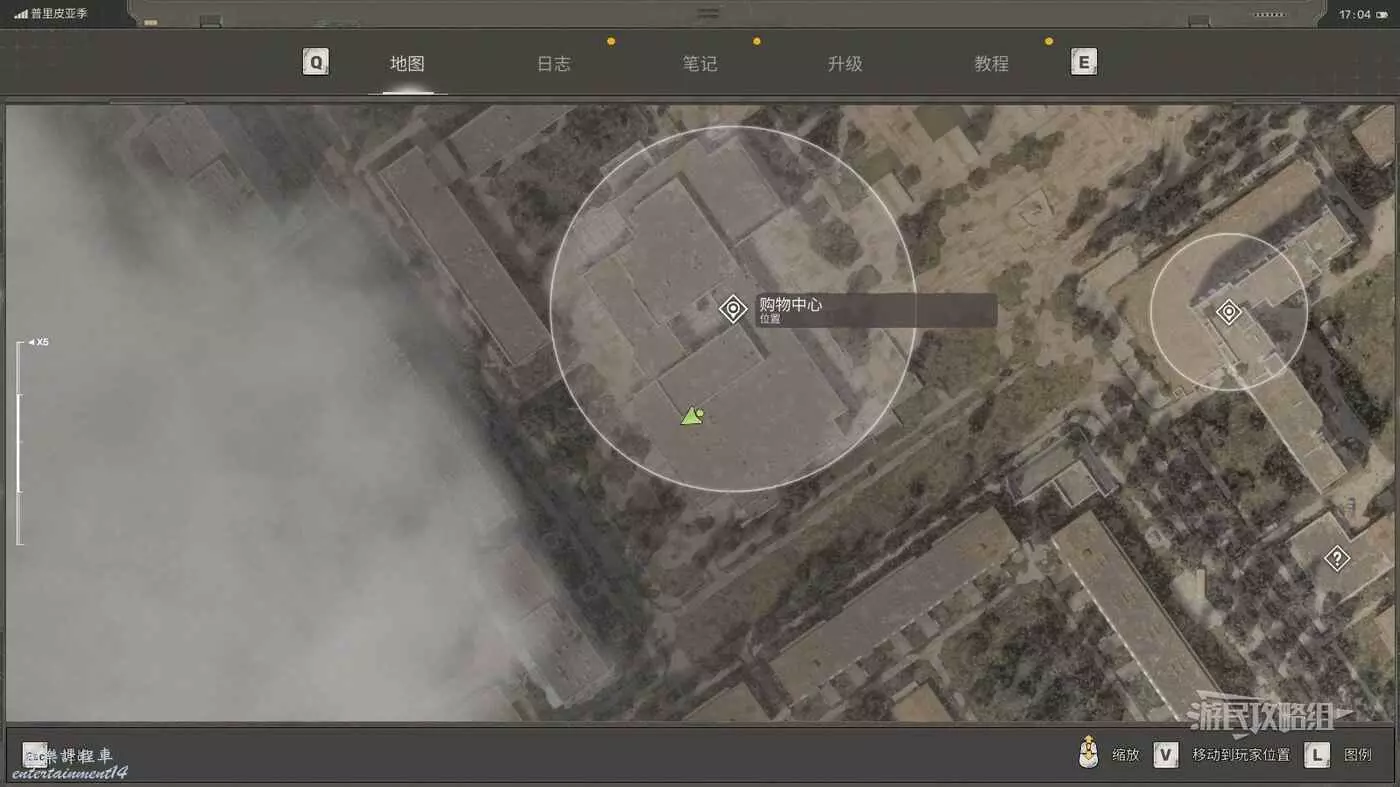Viewport: 1400px width, 787px height.
Task: Open the 图例 map legend
Action: (1357, 755)
